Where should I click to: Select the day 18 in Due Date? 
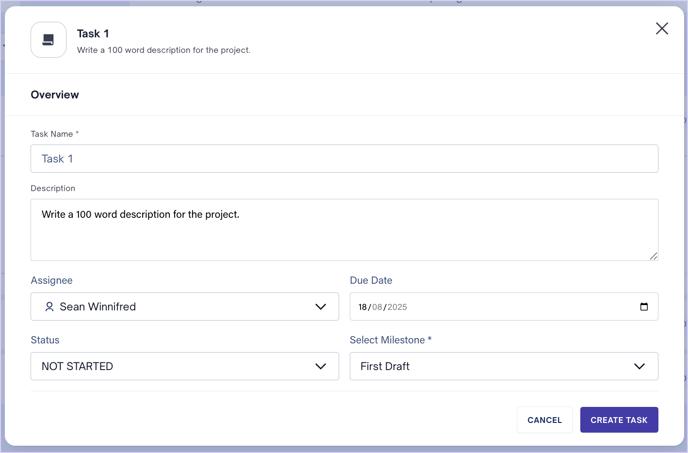[362, 307]
